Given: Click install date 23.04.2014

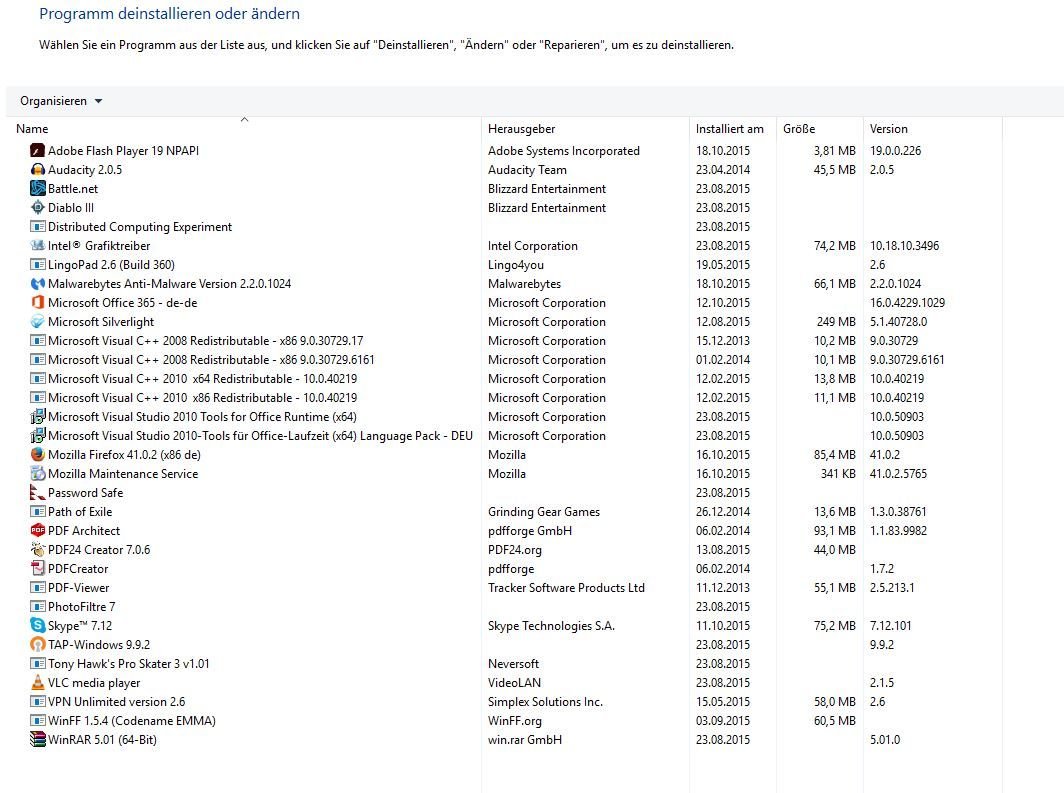Looking at the screenshot, I should [723, 170].
